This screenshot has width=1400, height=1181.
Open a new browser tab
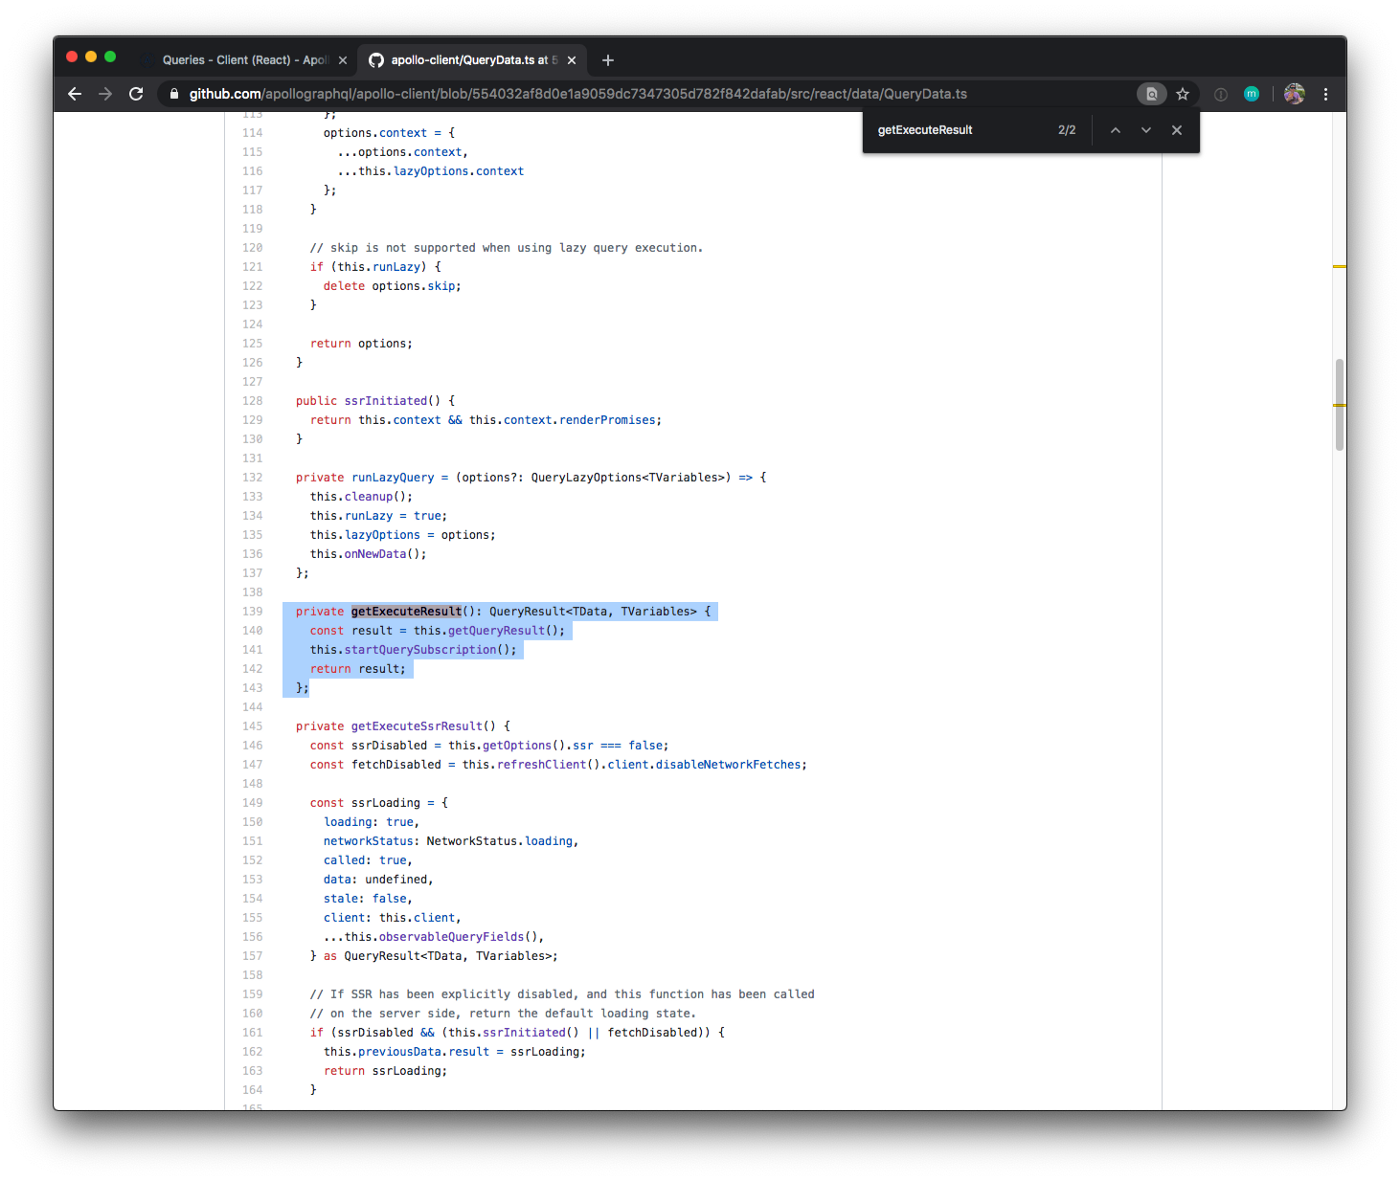608,60
